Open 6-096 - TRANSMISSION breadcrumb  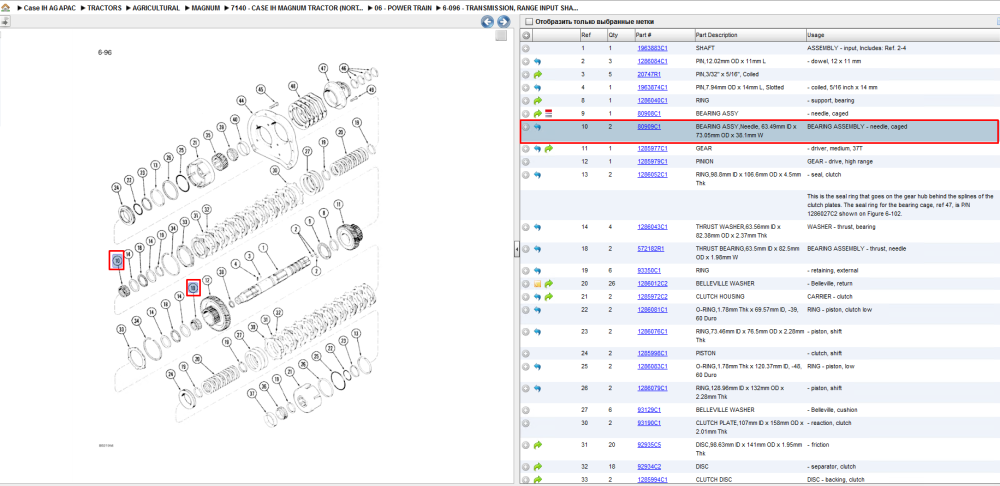click(510, 8)
